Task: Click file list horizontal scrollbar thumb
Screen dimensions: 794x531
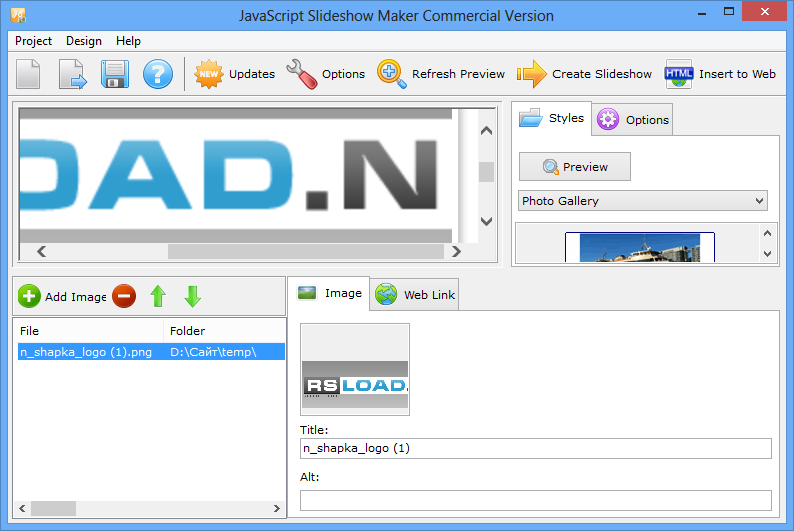Action: pos(53,508)
